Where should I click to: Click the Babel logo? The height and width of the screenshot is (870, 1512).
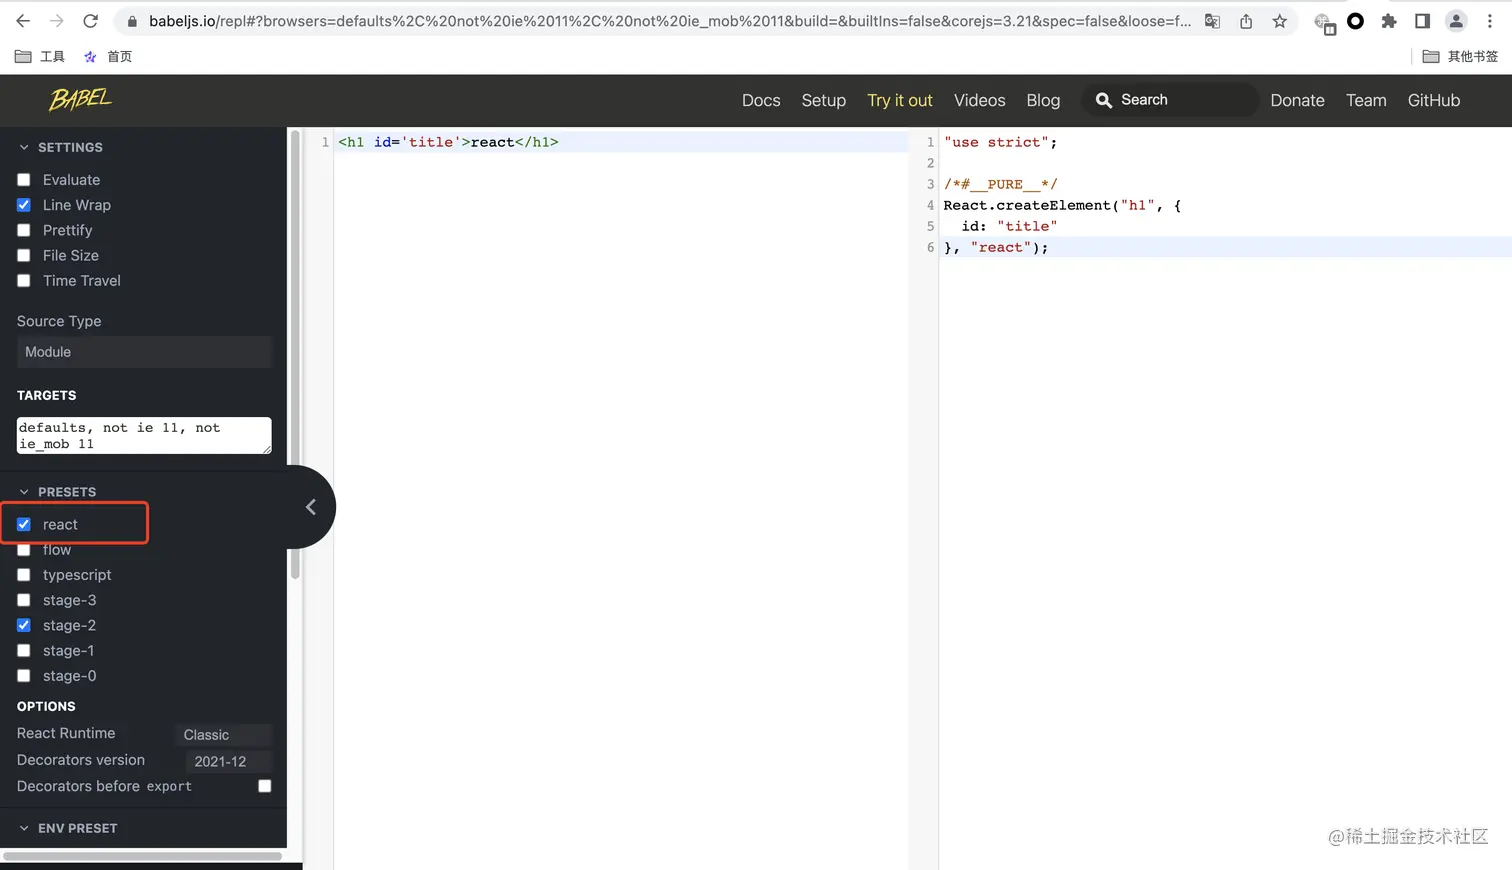pyautogui.click(x=80, y=99)
